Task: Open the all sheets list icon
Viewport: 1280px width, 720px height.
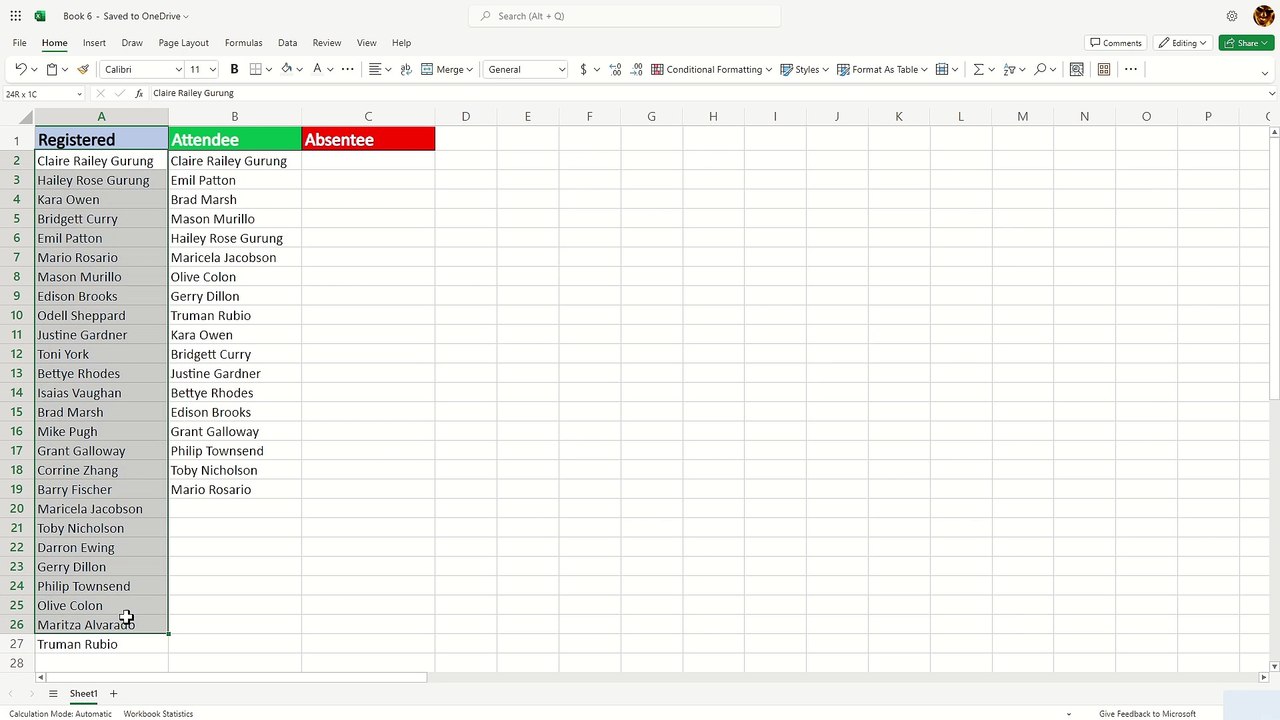Action: [x=53, y=693]
